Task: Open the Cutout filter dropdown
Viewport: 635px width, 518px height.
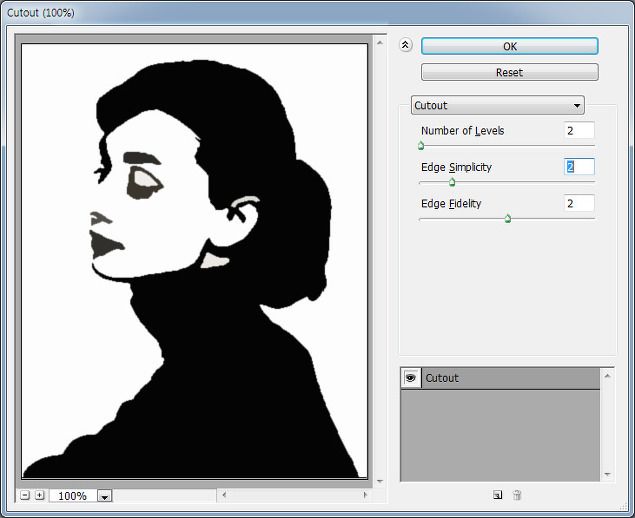Action: (x=497, y=105)
